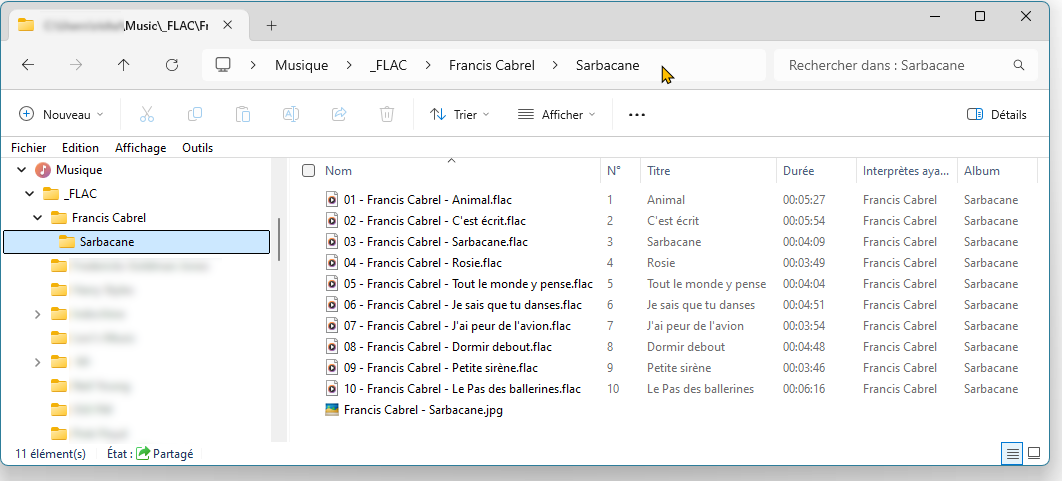Viewport: 1062px width, 481px height.
Task: Refresh the Sarbacane folder view
Action: [172, 65]
